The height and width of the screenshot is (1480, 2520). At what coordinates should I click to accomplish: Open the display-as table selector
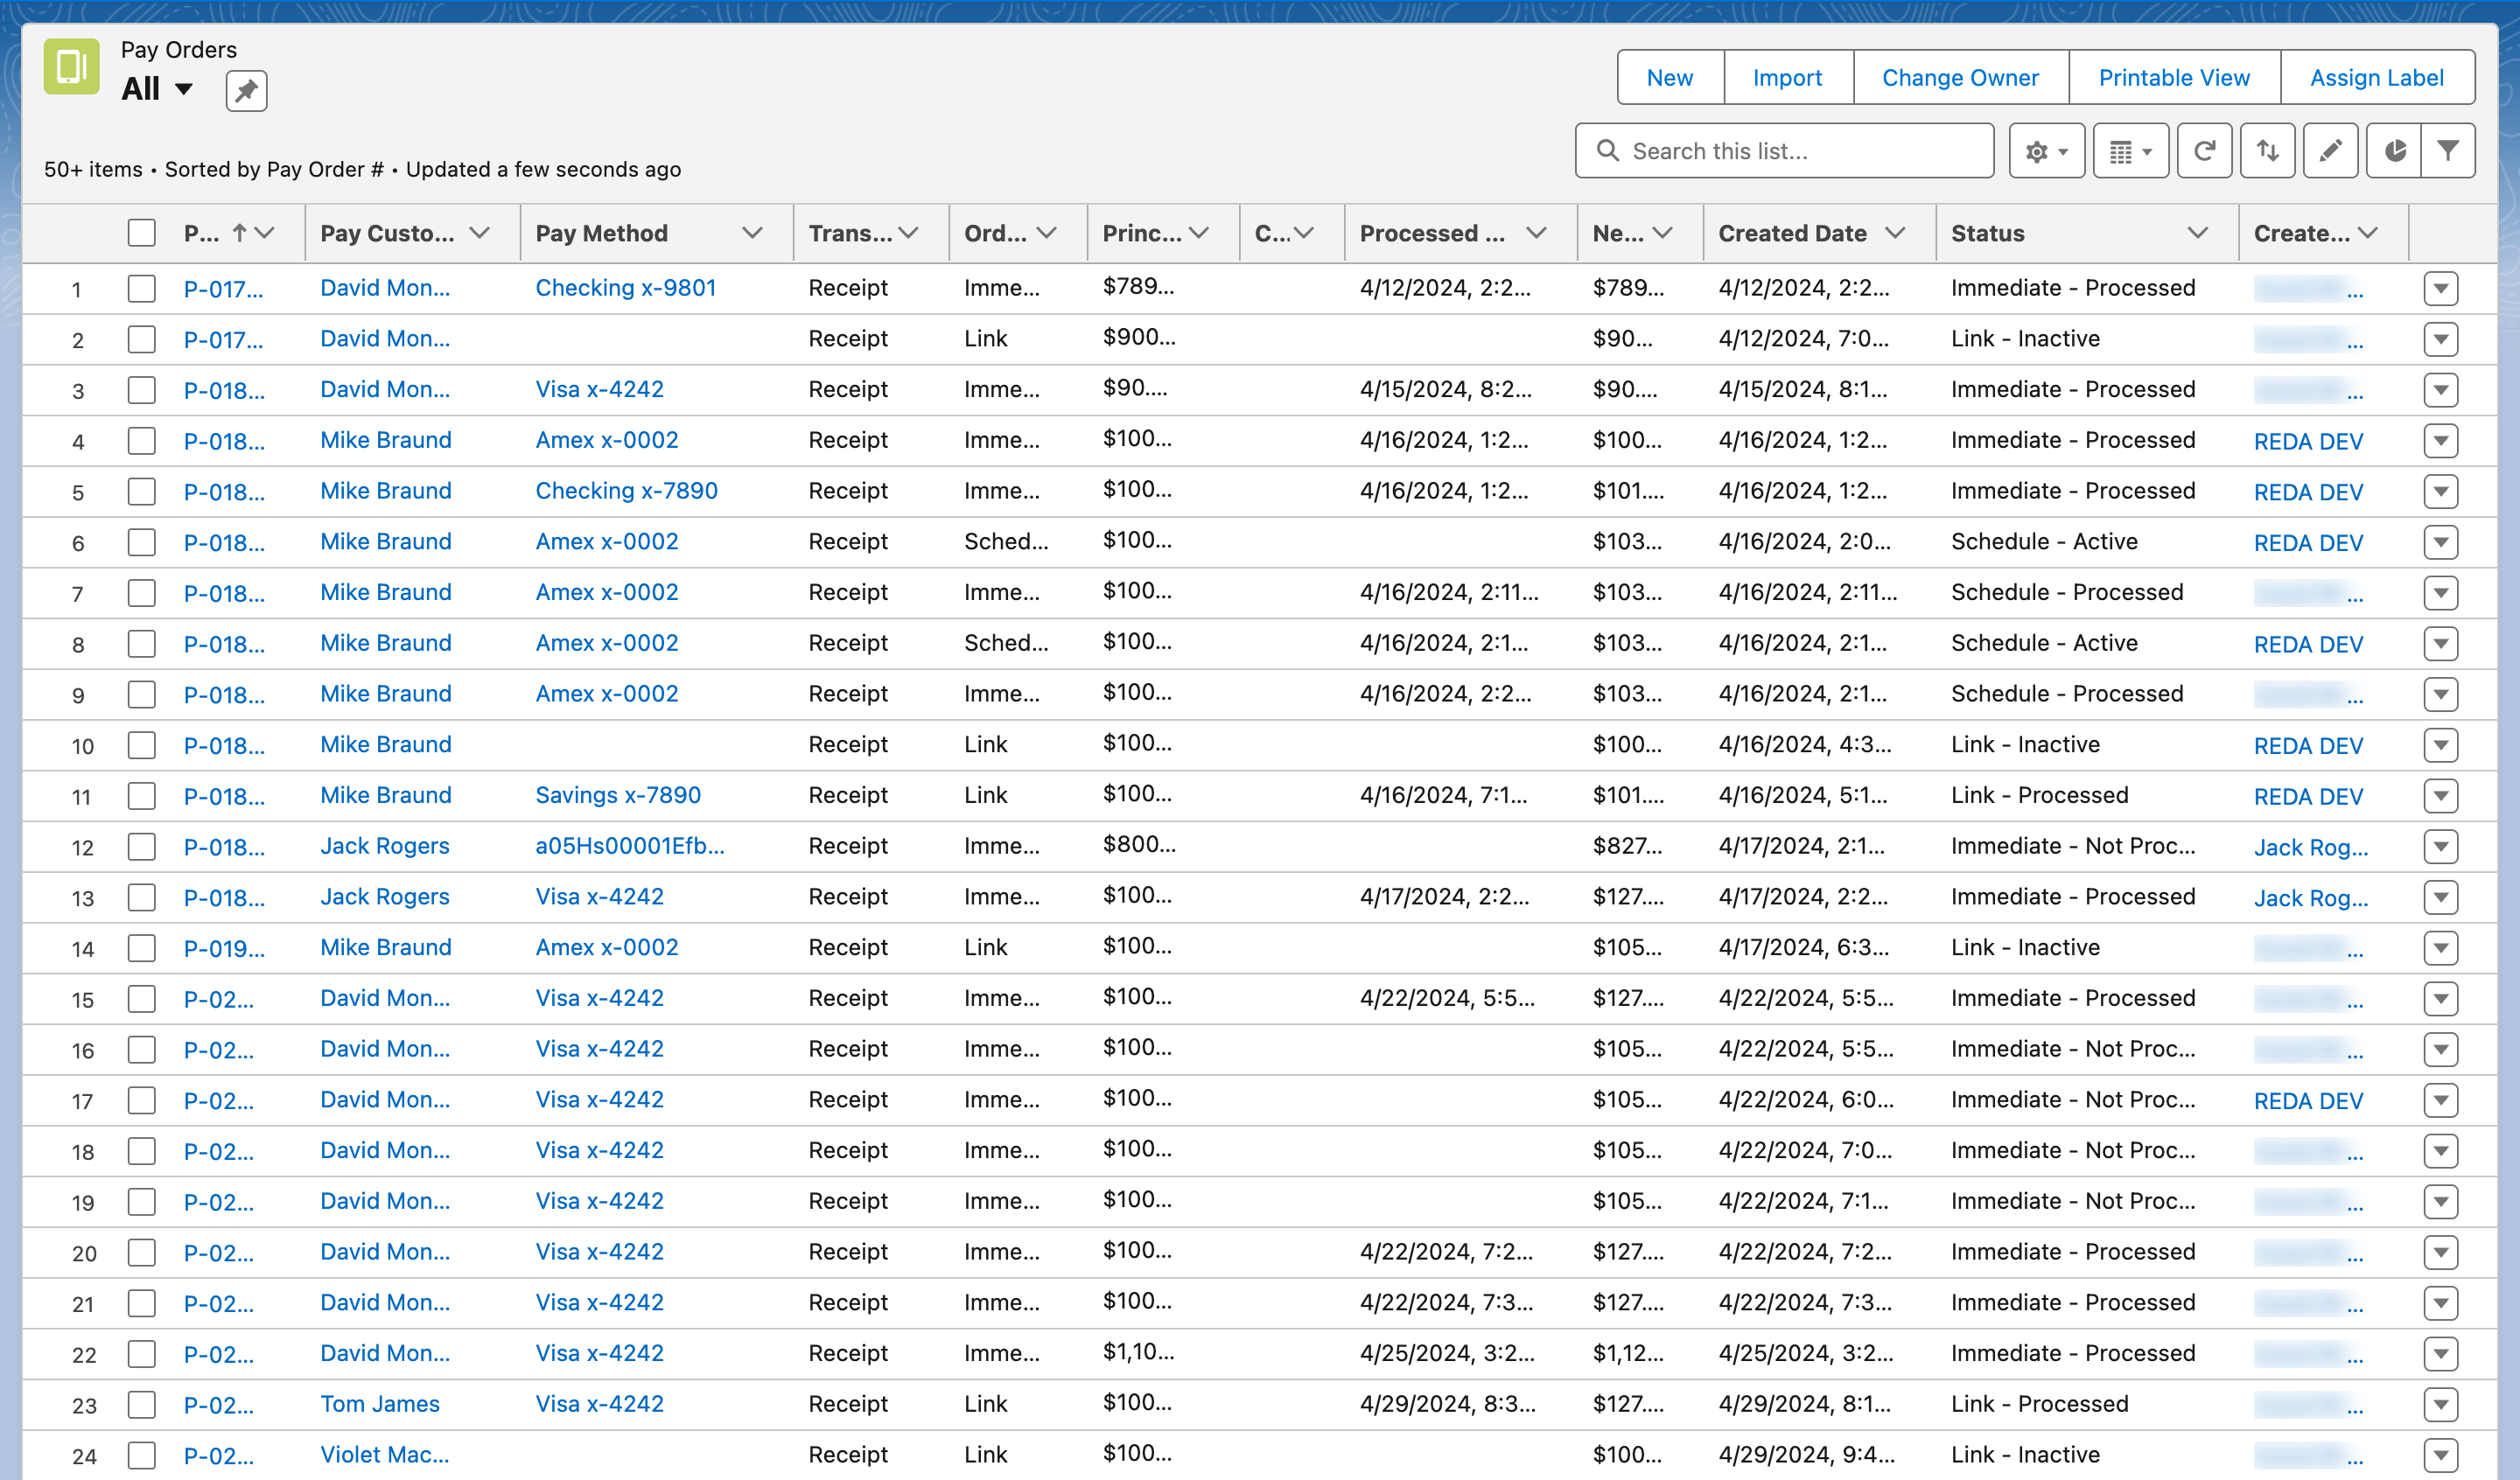[2130, 151]
